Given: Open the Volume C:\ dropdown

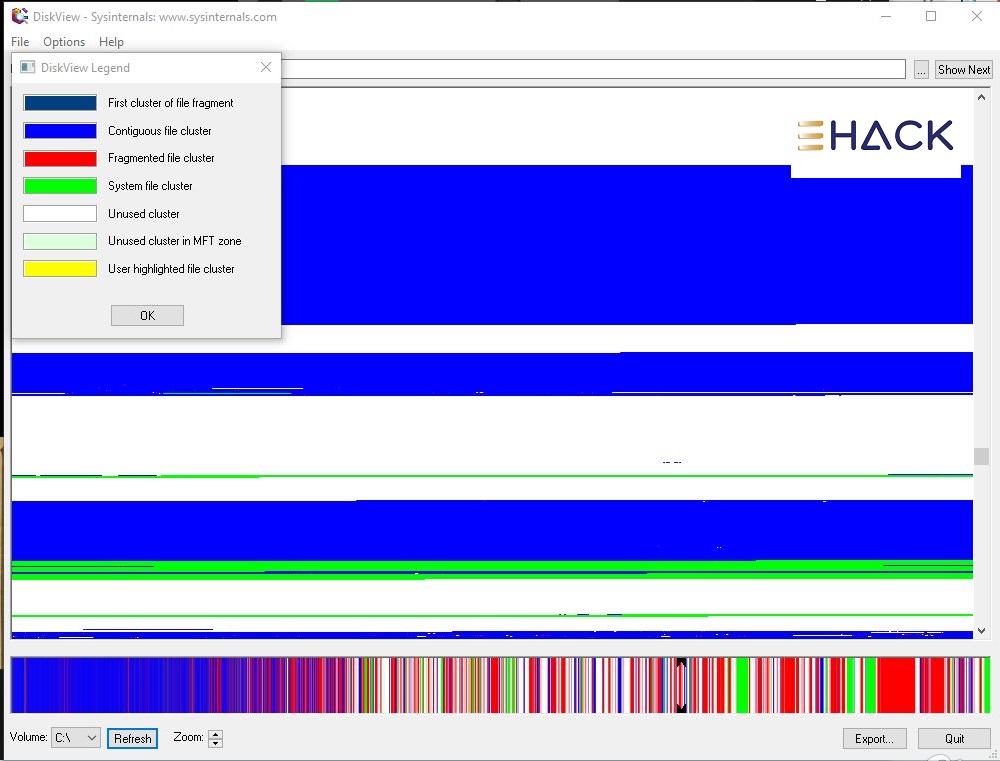Looking at the screenshot, I should click(75, 737).
